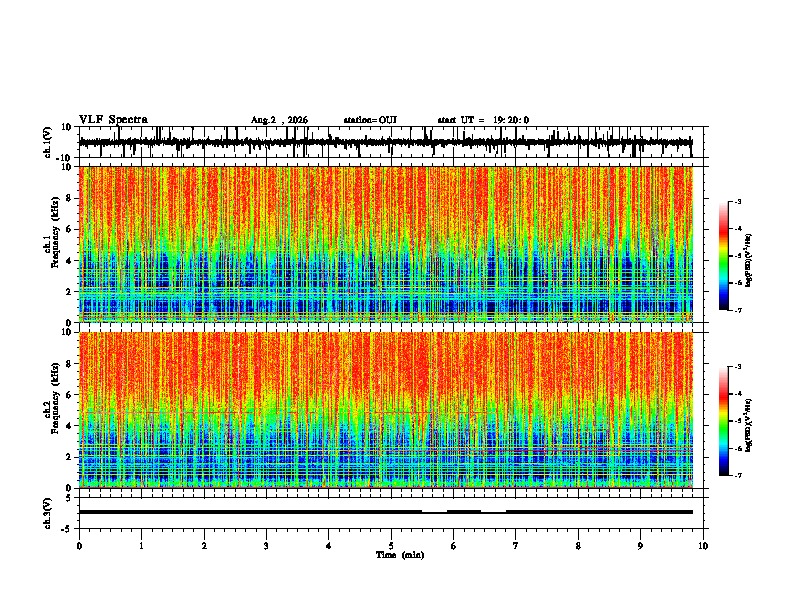
Task: Click tick label 9 on the Time axis
Action: point(640,546)
